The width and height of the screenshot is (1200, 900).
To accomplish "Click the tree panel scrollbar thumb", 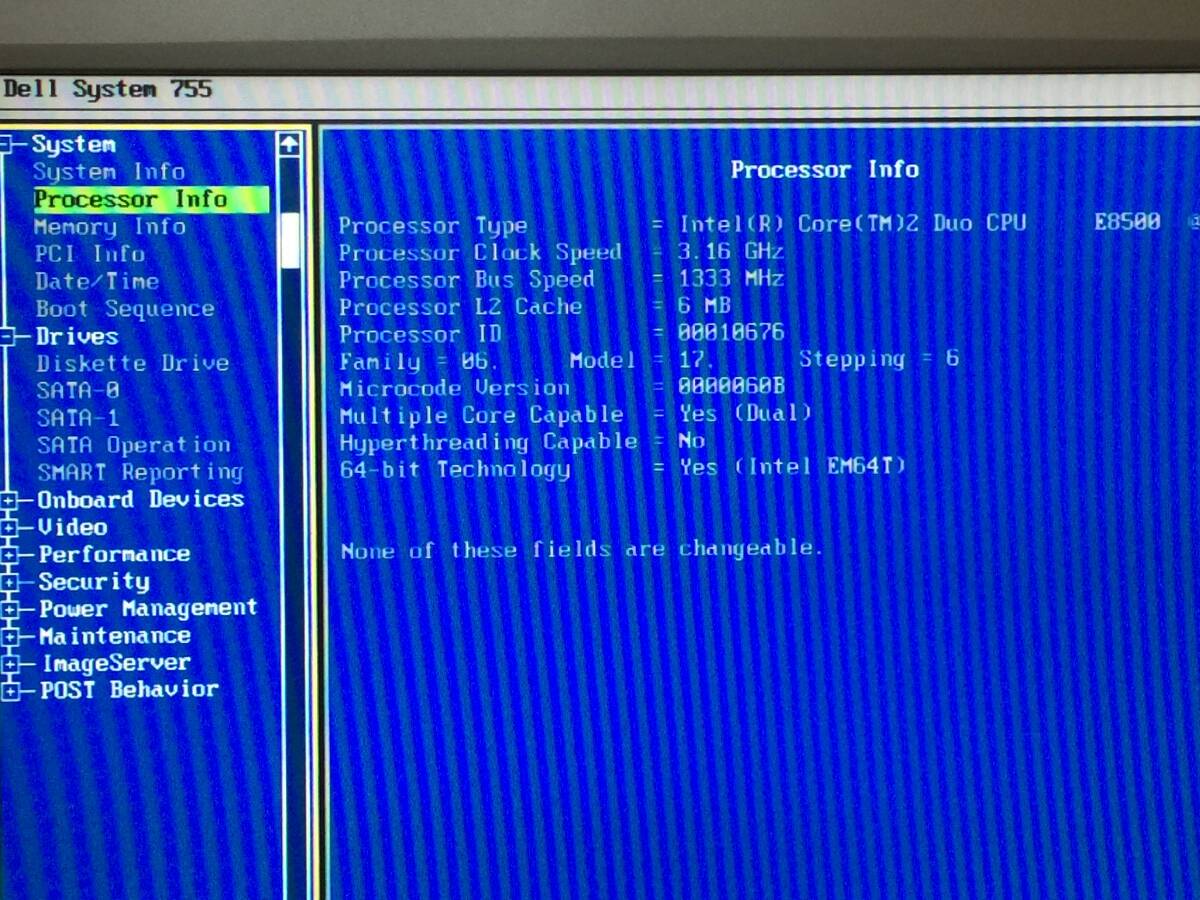I will tap(290, 240).
